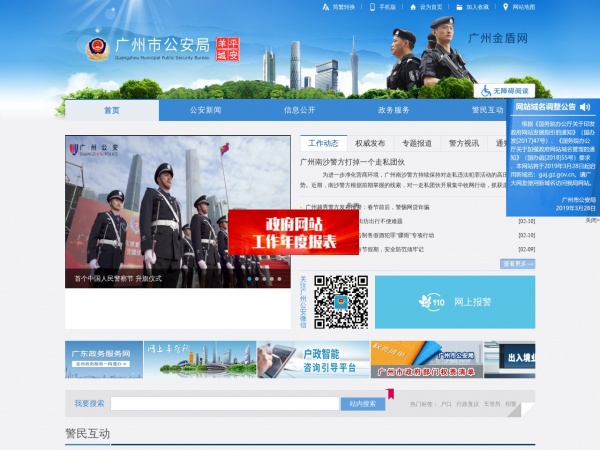Open the 网上车管所 banner
The width and height of the screenshot is (600, 450).
pos(200,360)
